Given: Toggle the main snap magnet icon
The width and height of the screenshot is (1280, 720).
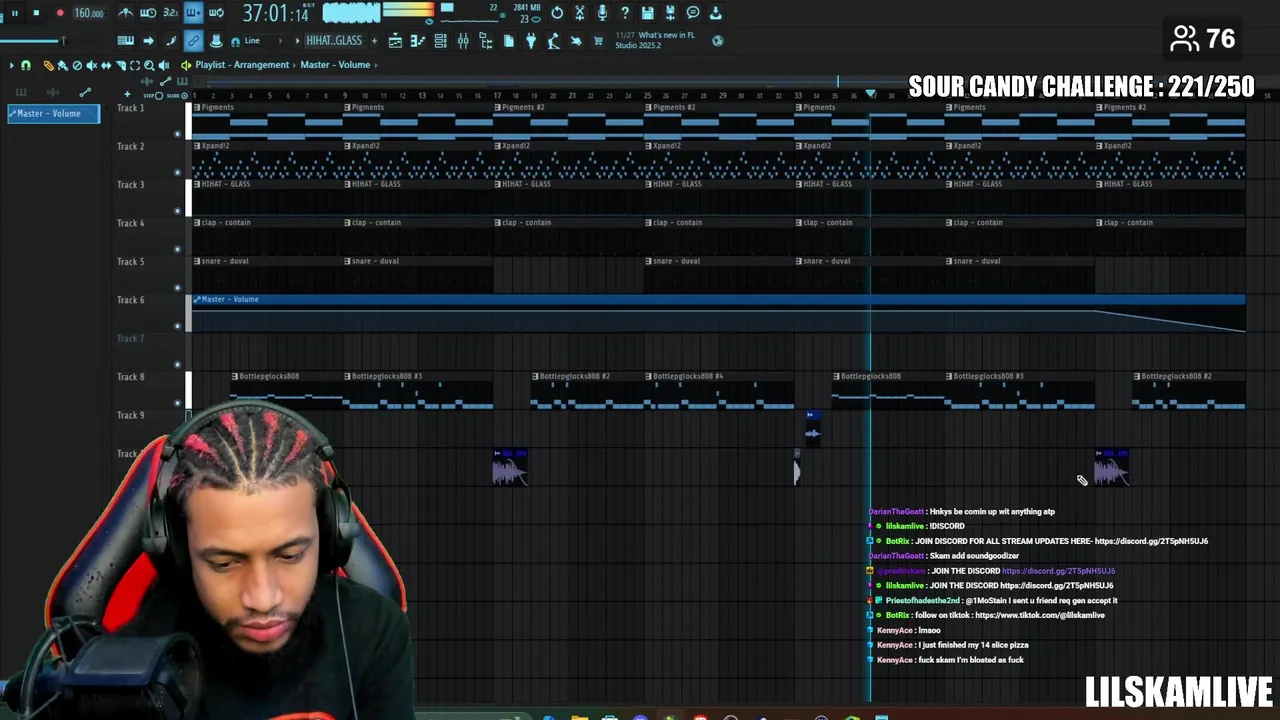Looking at the screenshot, I should pos(235,41).
